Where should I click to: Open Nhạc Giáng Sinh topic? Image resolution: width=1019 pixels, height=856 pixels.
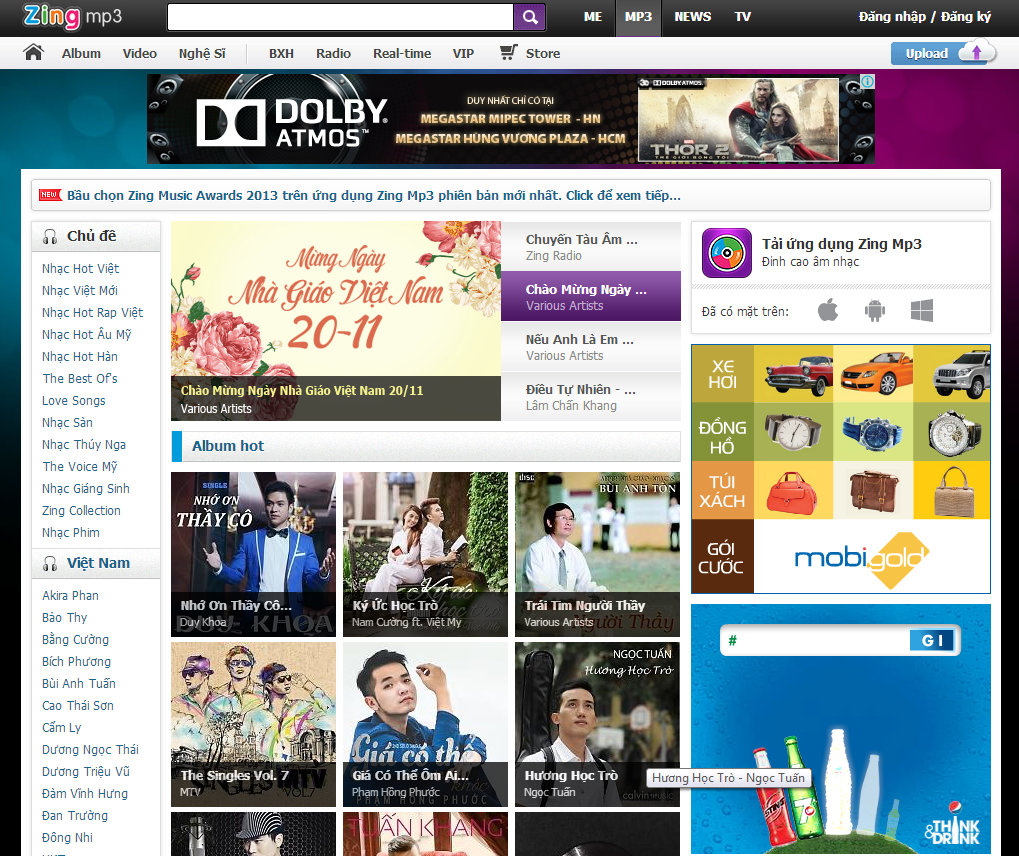coord(86,489)
